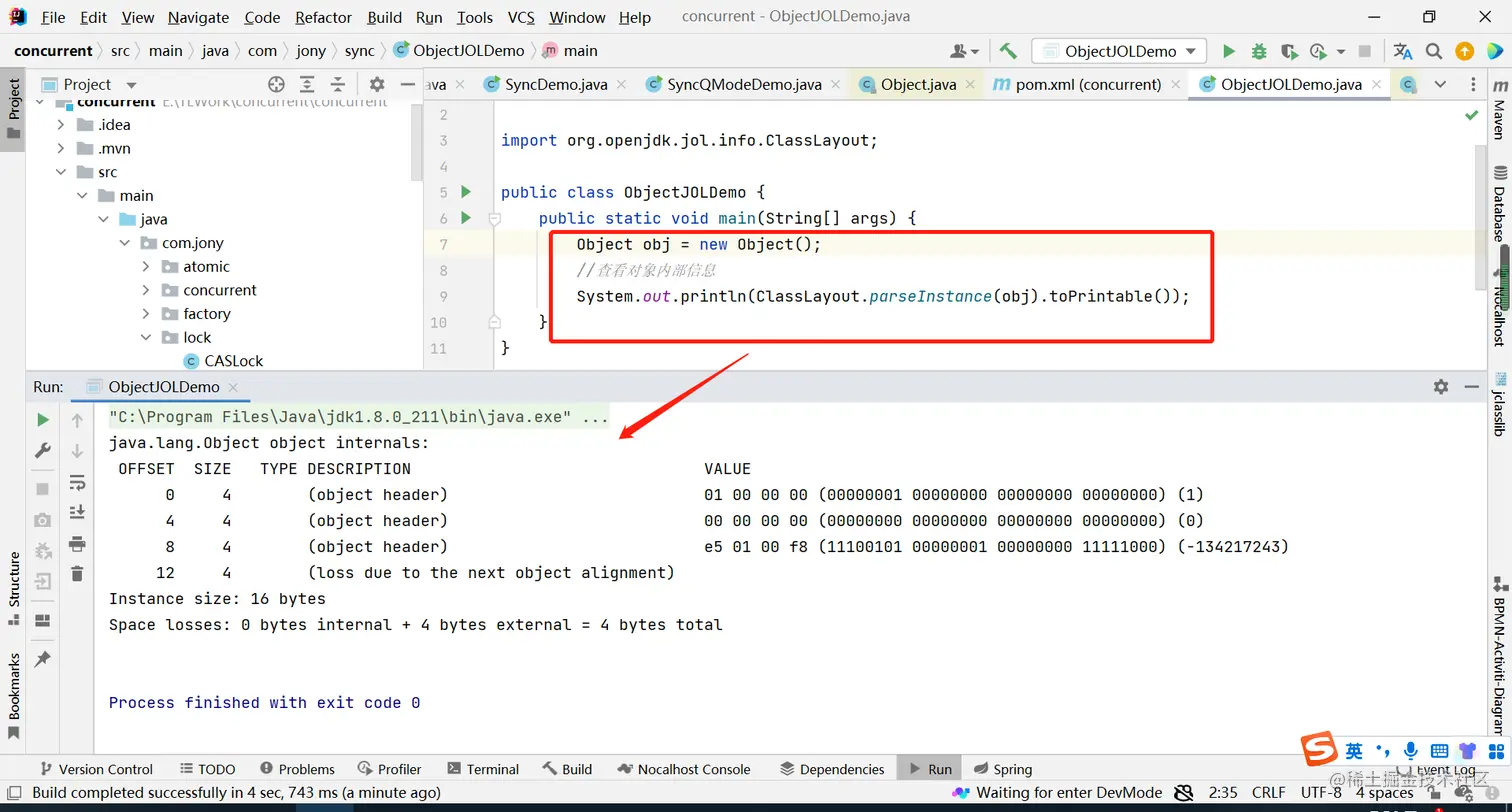The image size is (1512, 812).
Task: Collapse all nodes in the Project panel
Action: point(337,85)
